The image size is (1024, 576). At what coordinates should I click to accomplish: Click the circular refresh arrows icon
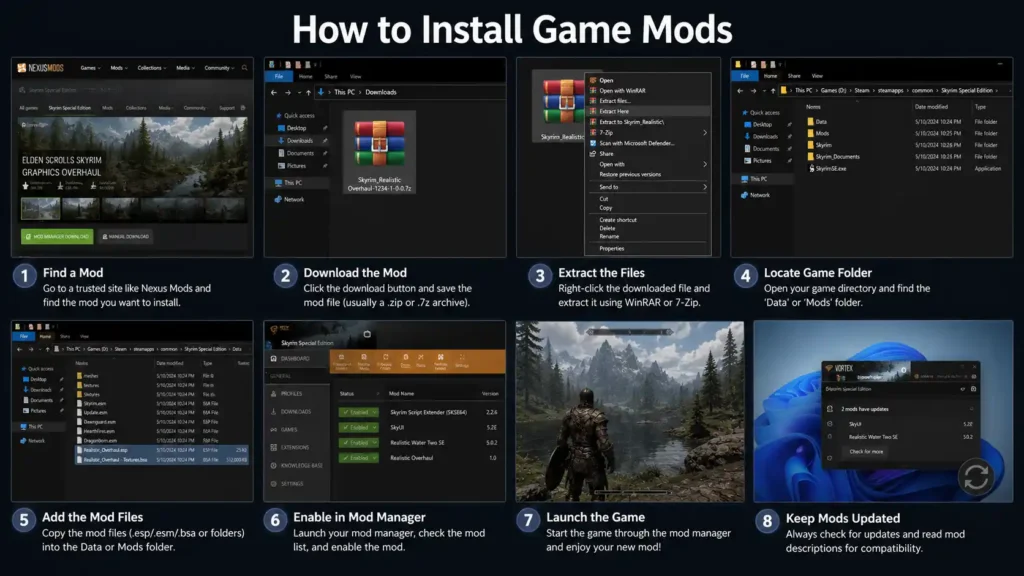[x=976, y=477]
